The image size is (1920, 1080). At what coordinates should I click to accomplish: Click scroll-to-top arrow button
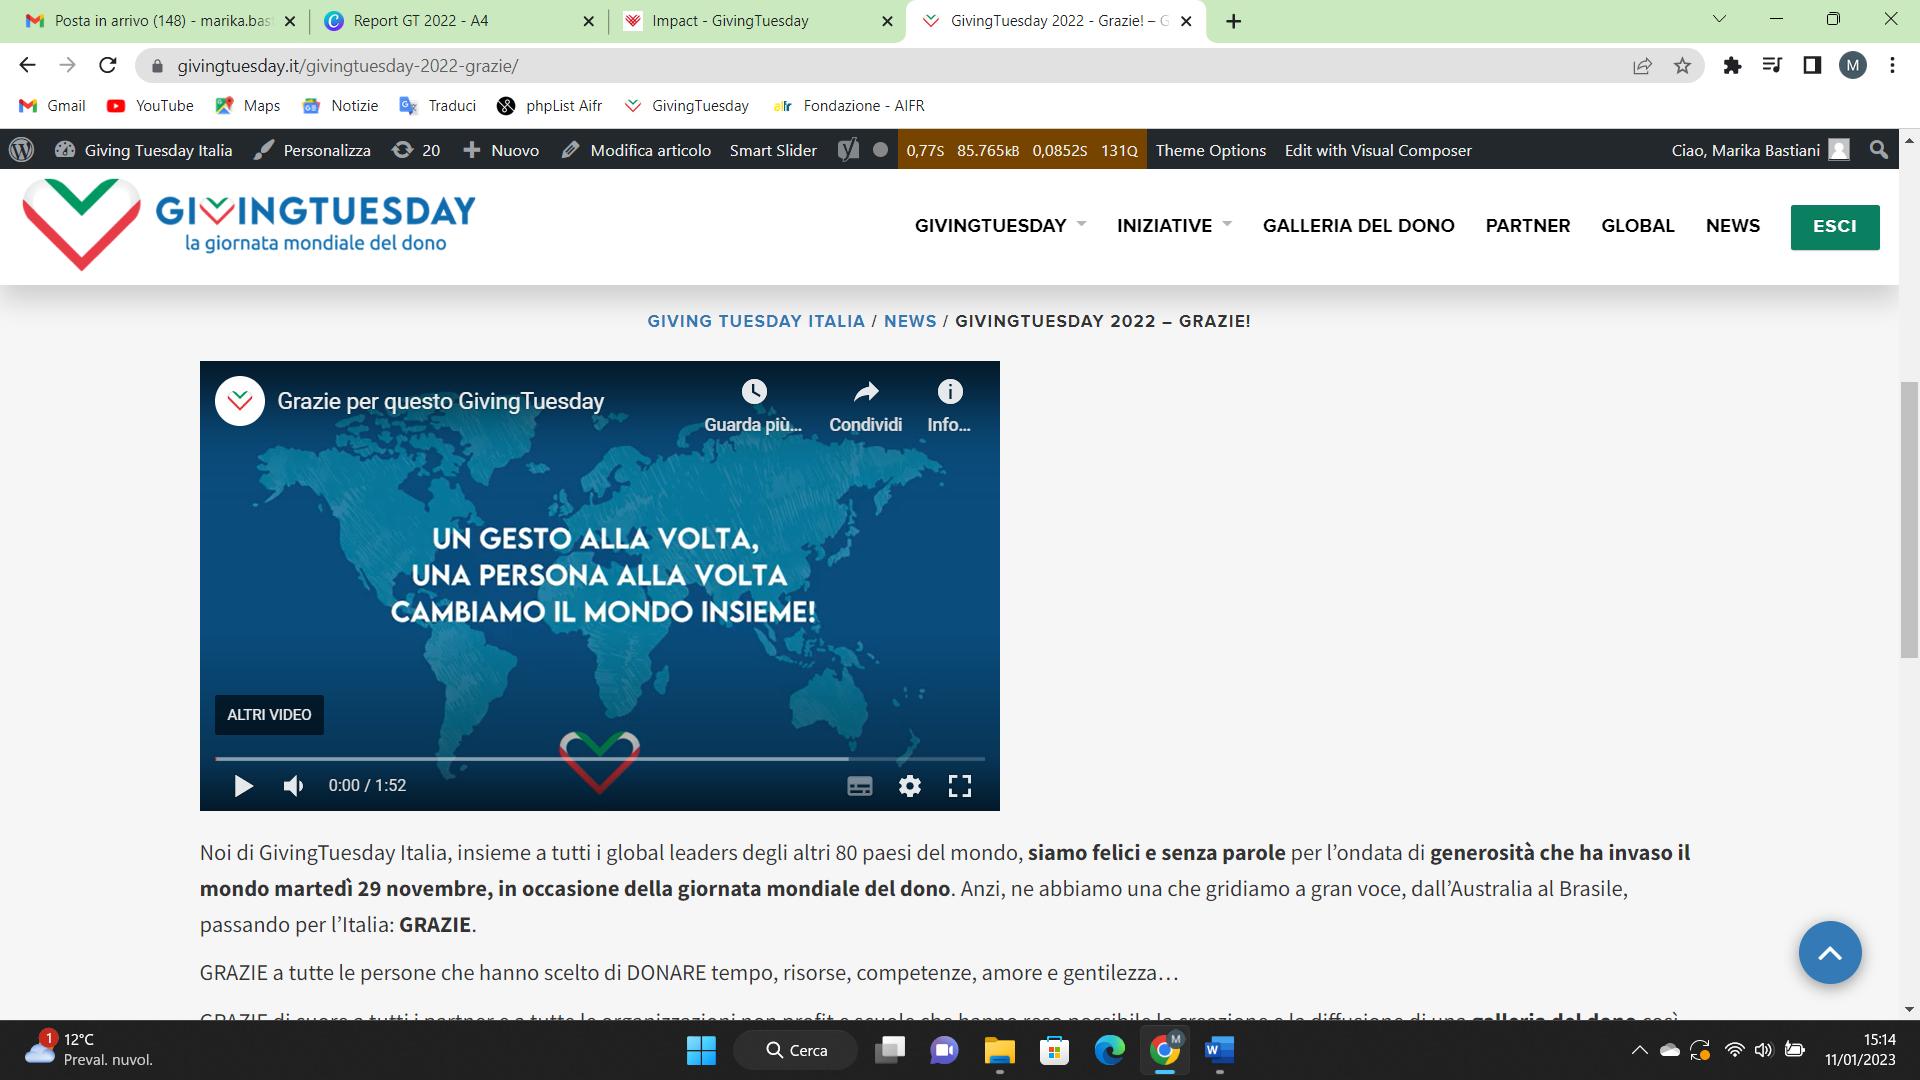(x=1829, y=952)
